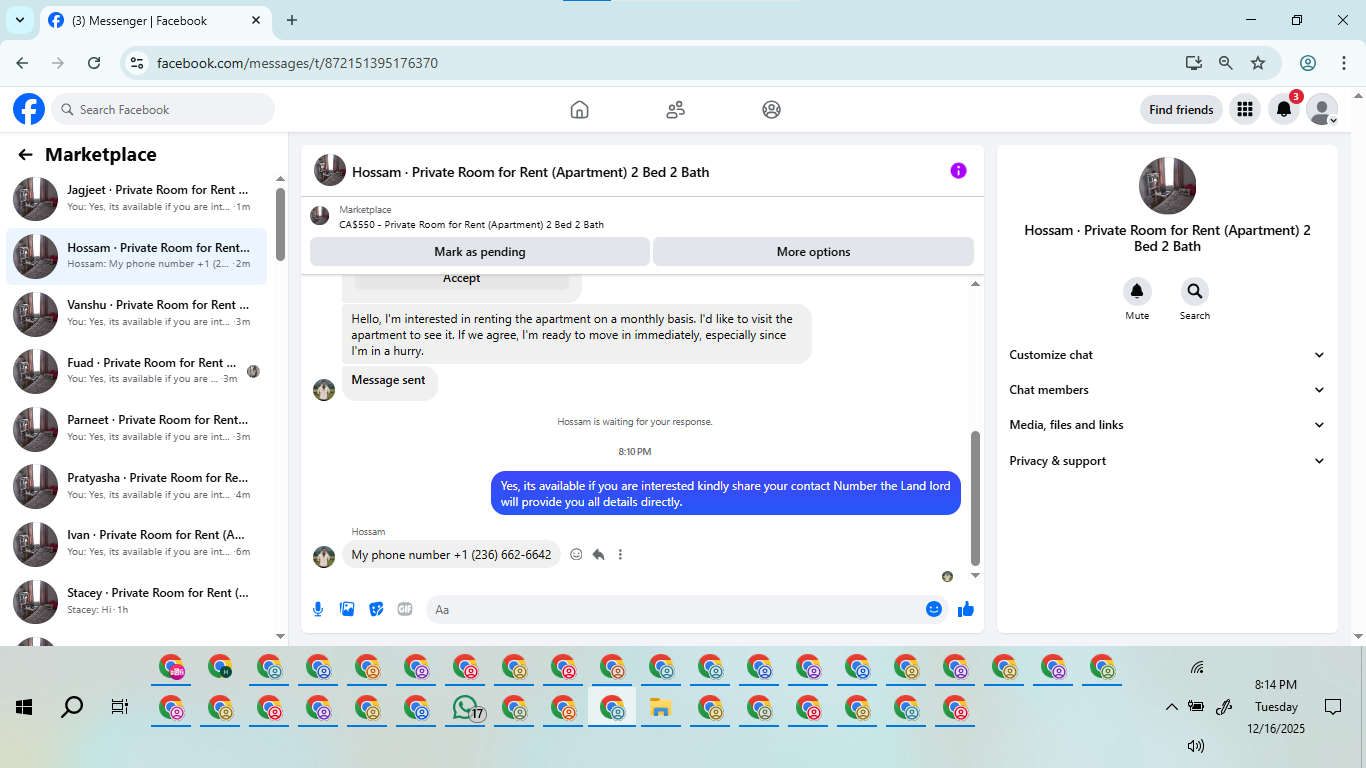The width and height of the screenshot is (1366, 768).
Task: Bookmark this page with star icon
Action: pyautogui.click(x=1258, y=63)
